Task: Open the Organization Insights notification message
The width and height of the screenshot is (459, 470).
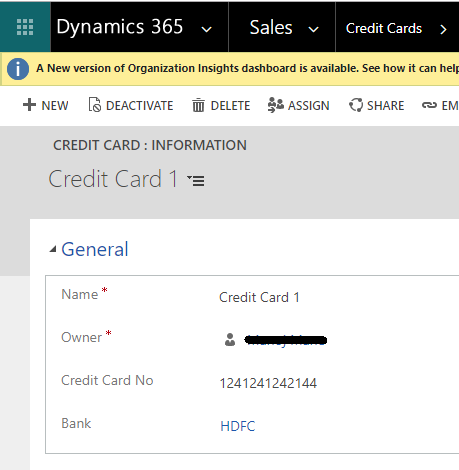Action: click(x=248, y=68)
